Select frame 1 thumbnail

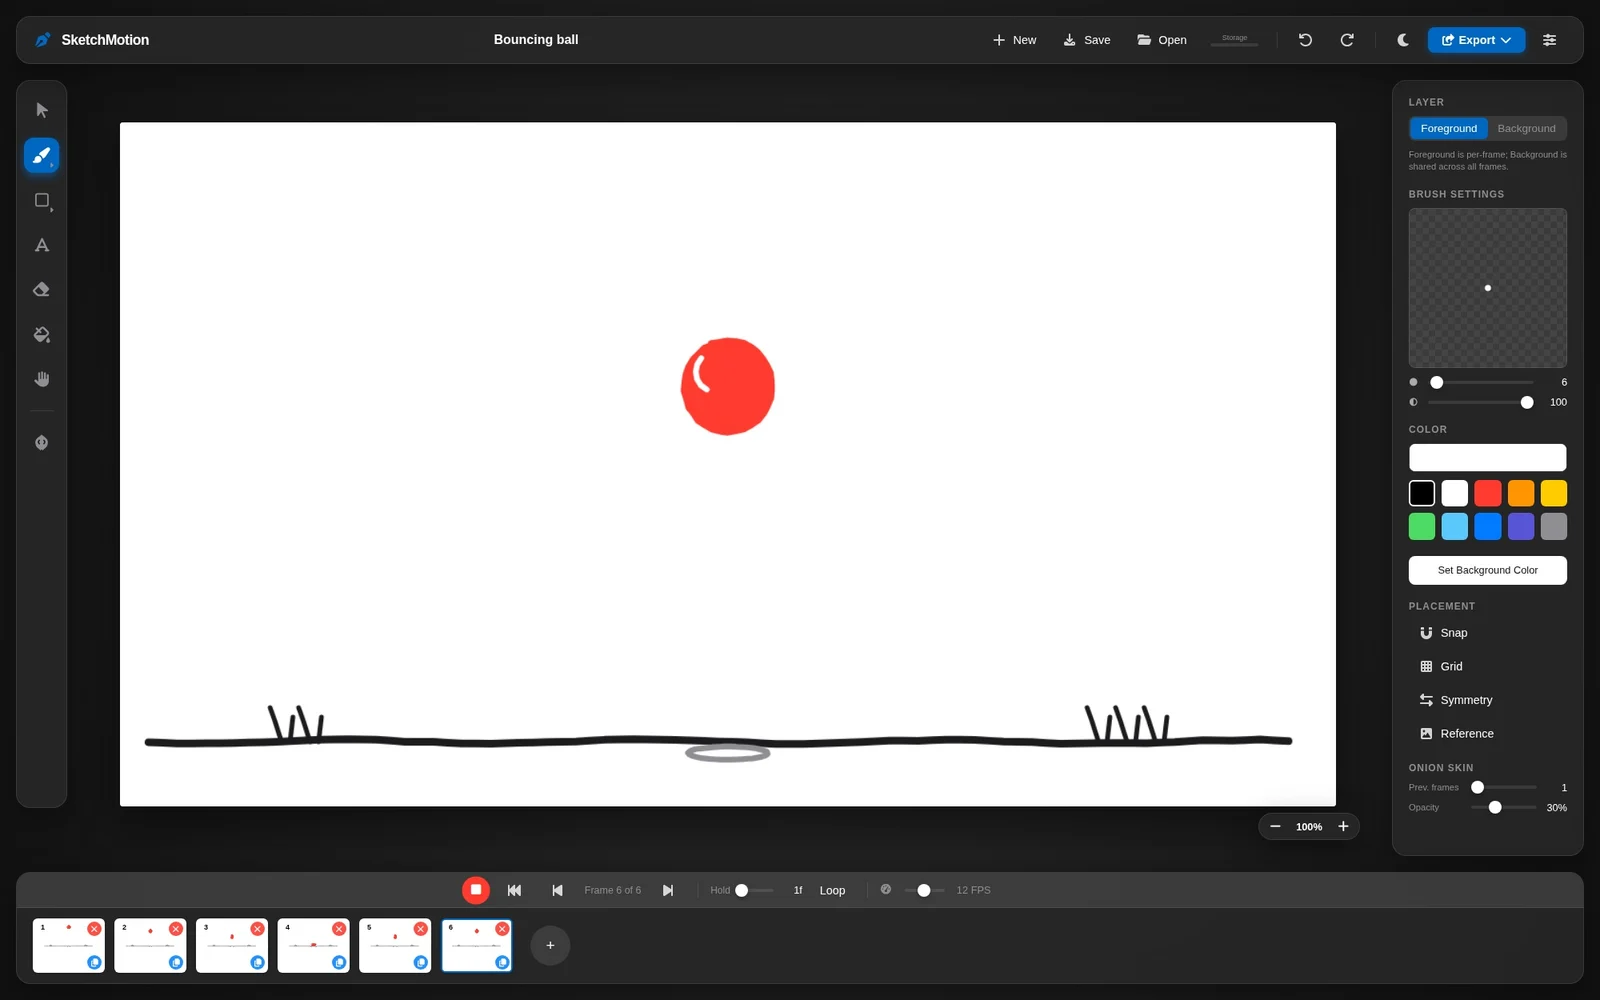(68, 945)
